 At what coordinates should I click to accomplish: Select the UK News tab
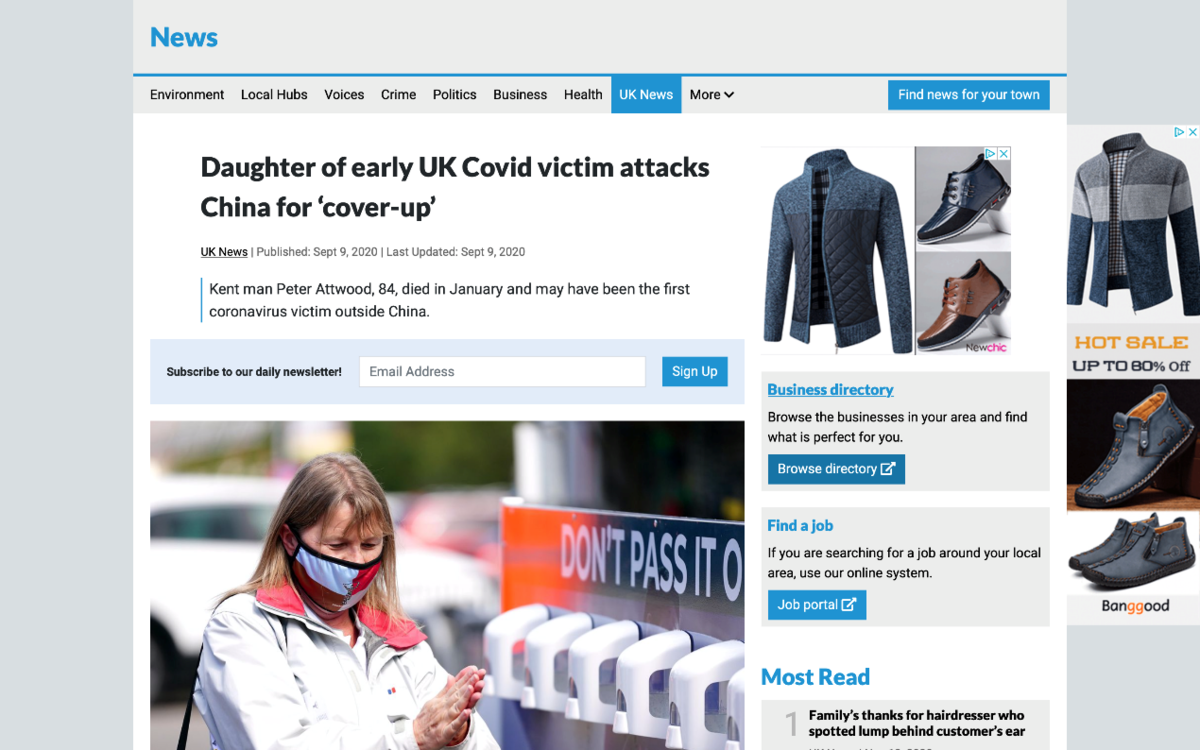click(646, 95)
